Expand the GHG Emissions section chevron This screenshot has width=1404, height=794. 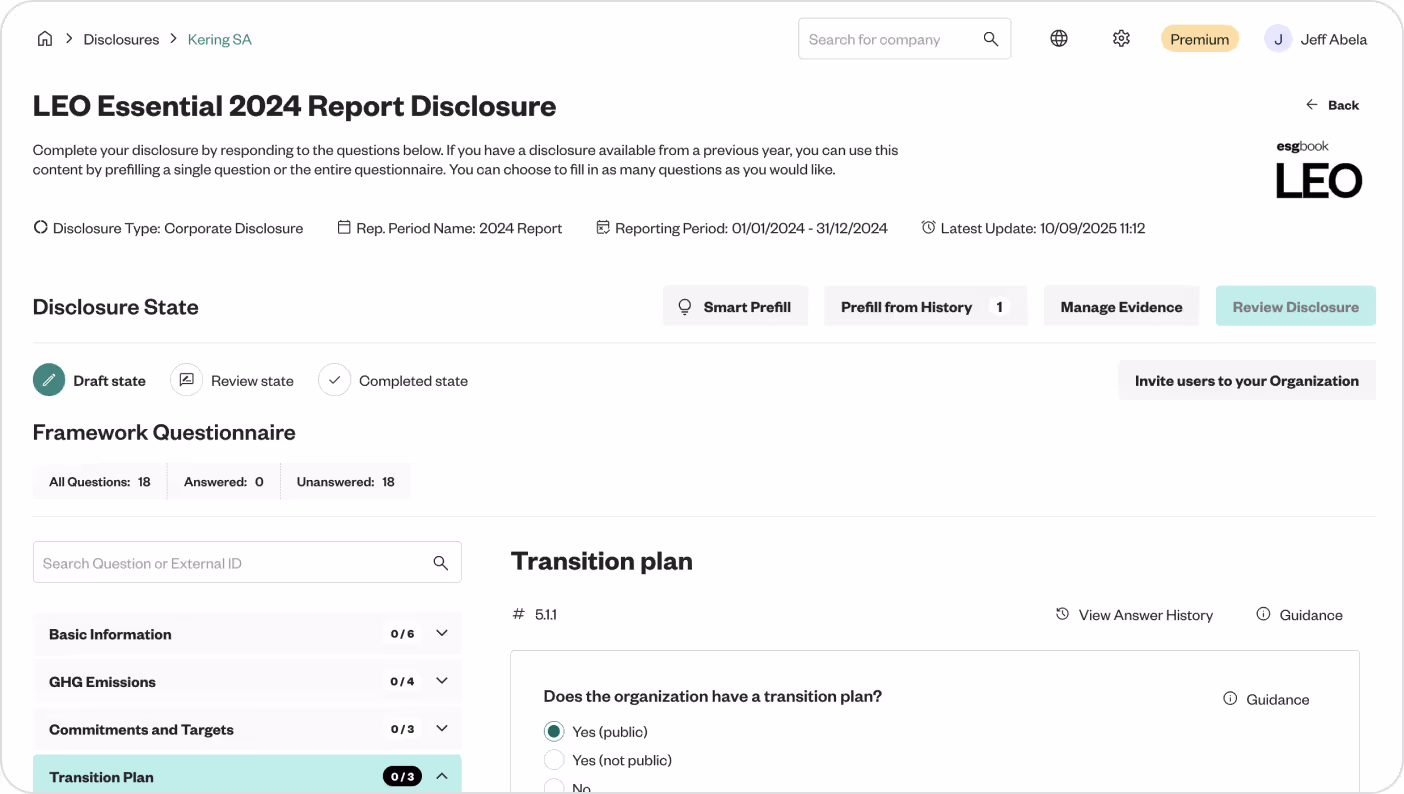point(442,681)
